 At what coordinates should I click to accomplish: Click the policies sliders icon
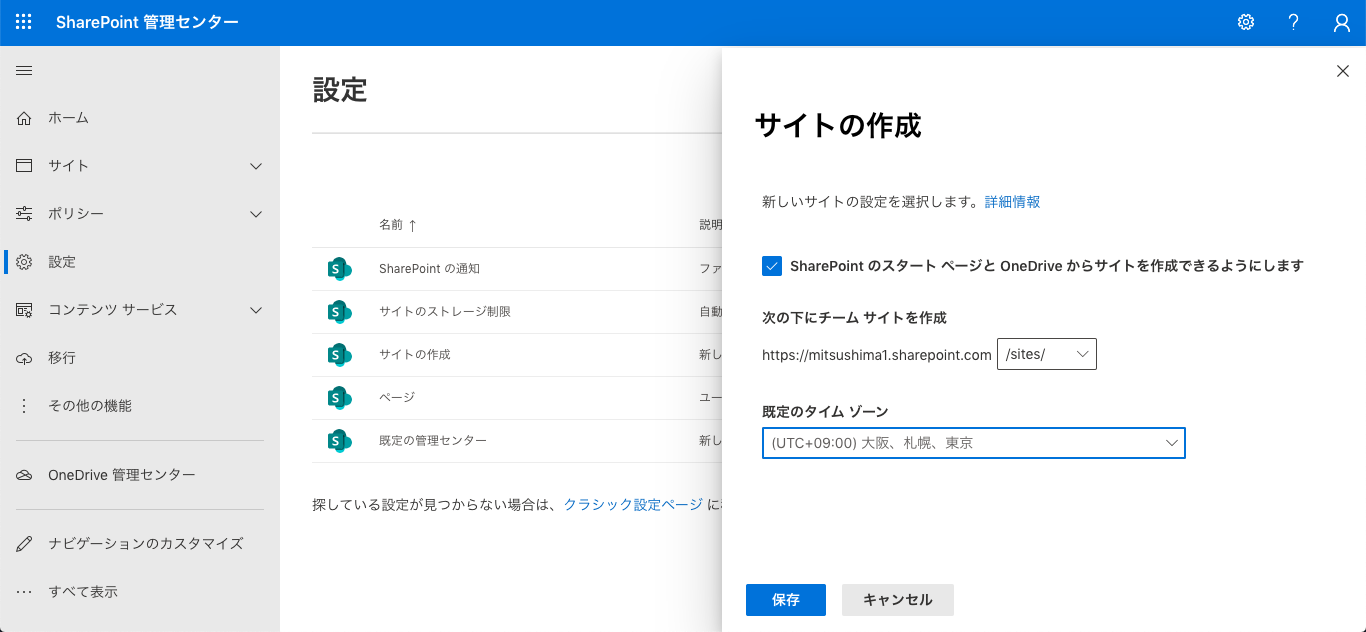[25, 214]
